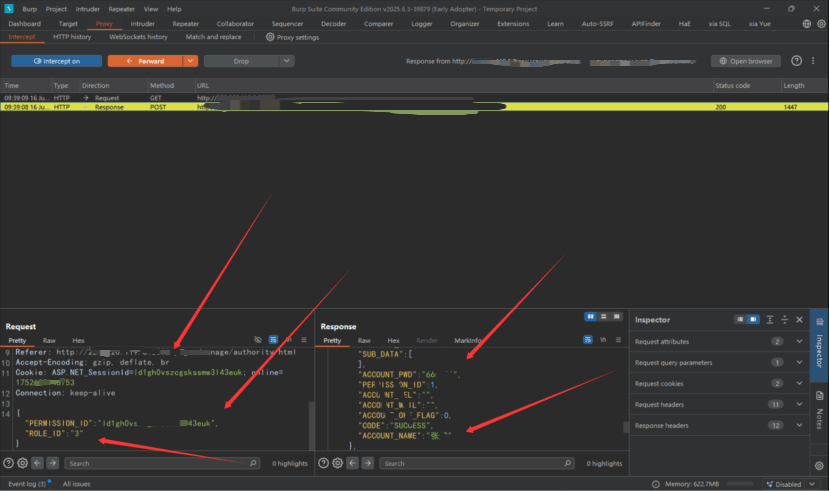Open the Proxy settings gear
The width and height of the screenshot is (830, 492).
pyautogui.click(x=270, y=37)
